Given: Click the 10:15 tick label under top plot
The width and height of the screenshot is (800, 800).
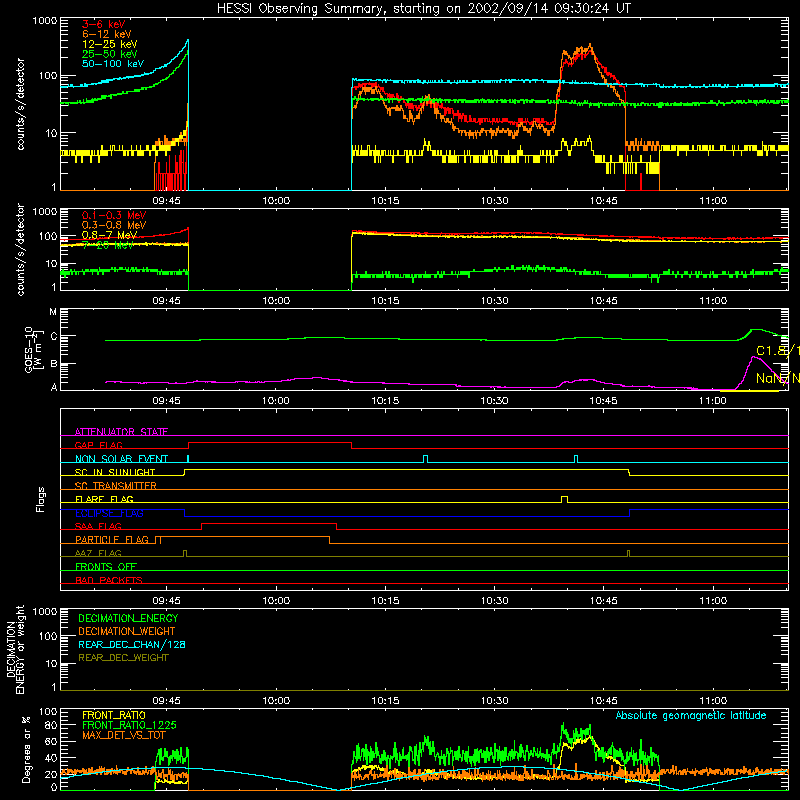Looking at the screenshot, I should tap(385, 201).
